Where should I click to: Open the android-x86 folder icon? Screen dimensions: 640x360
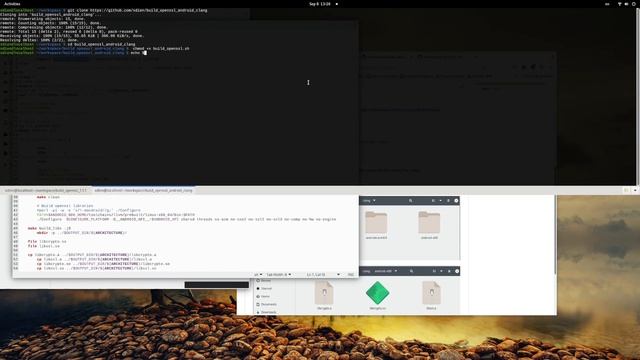click(x=429, y=222)
